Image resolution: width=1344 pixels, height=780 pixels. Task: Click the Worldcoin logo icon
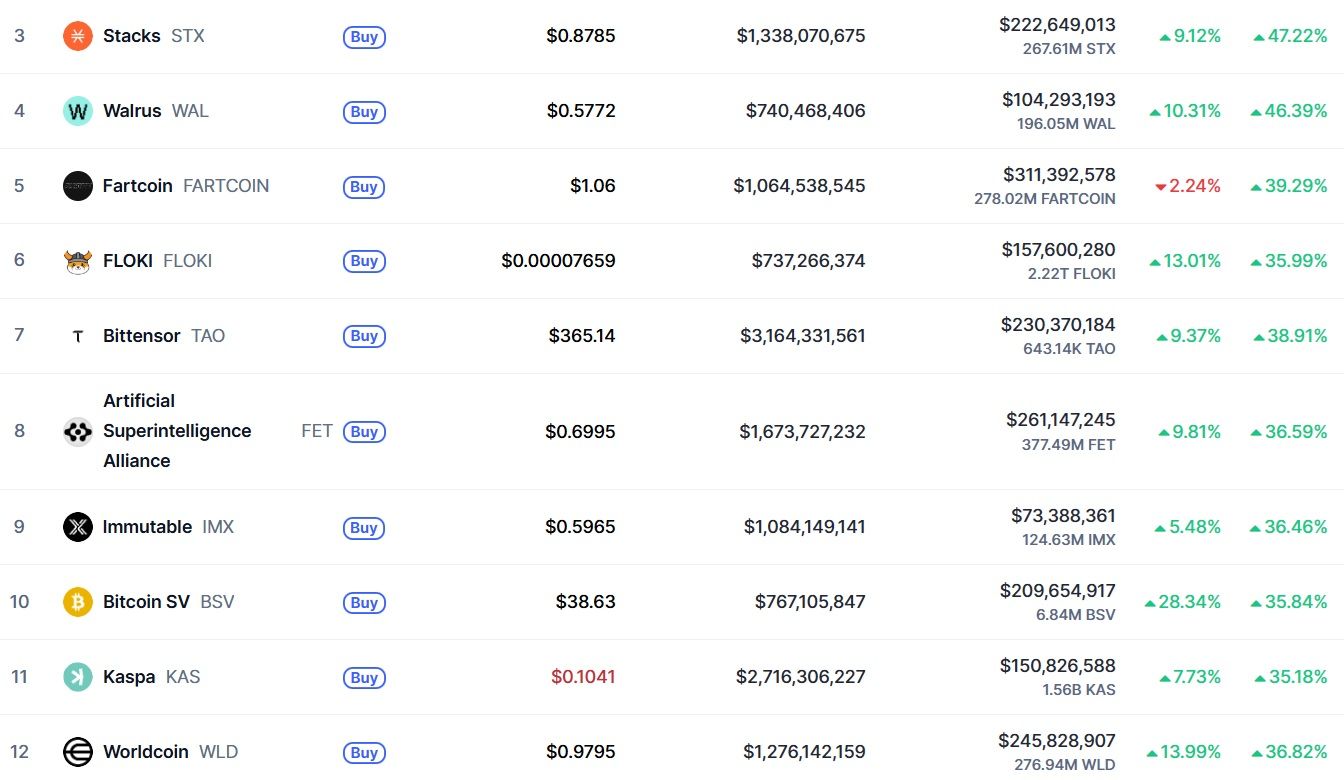[x=78, y=752]
